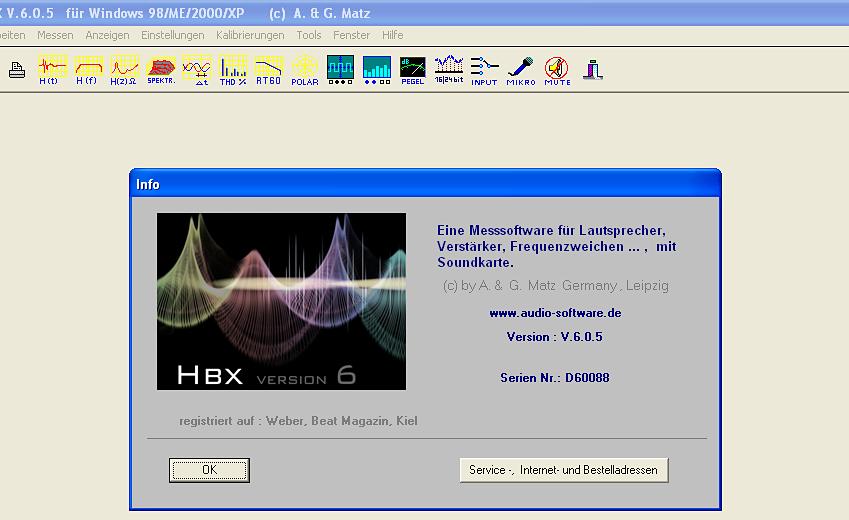
Task: Launch the RT60 reverberation time tool
Action: coord(269,70)
